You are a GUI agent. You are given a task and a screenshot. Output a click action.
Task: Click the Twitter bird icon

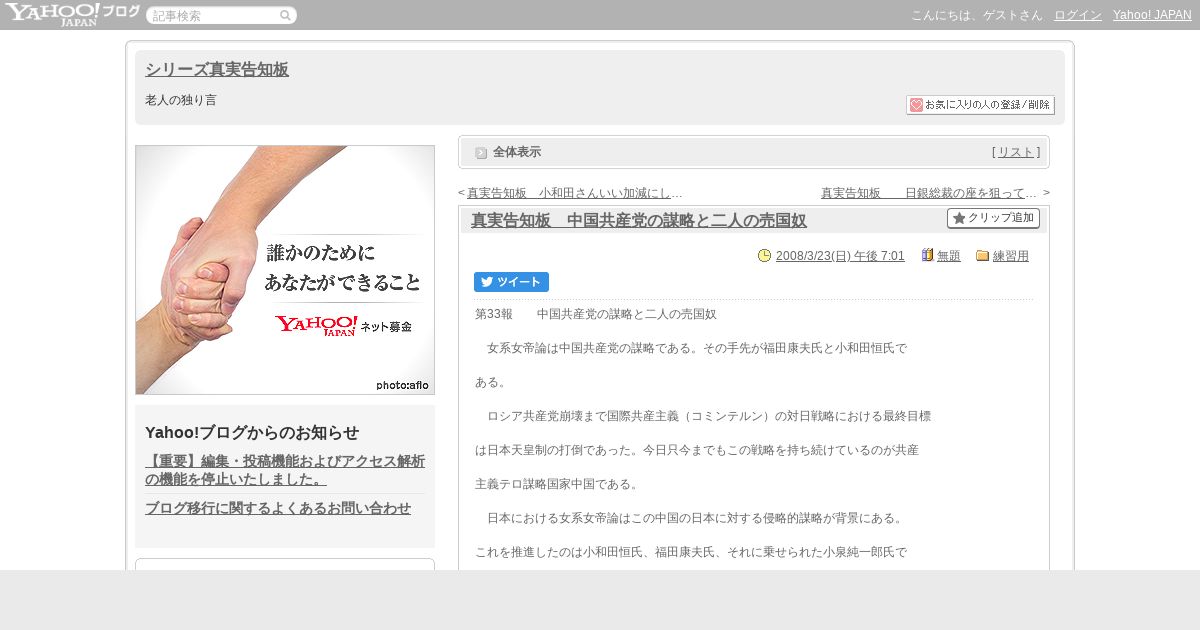point(487,282)
